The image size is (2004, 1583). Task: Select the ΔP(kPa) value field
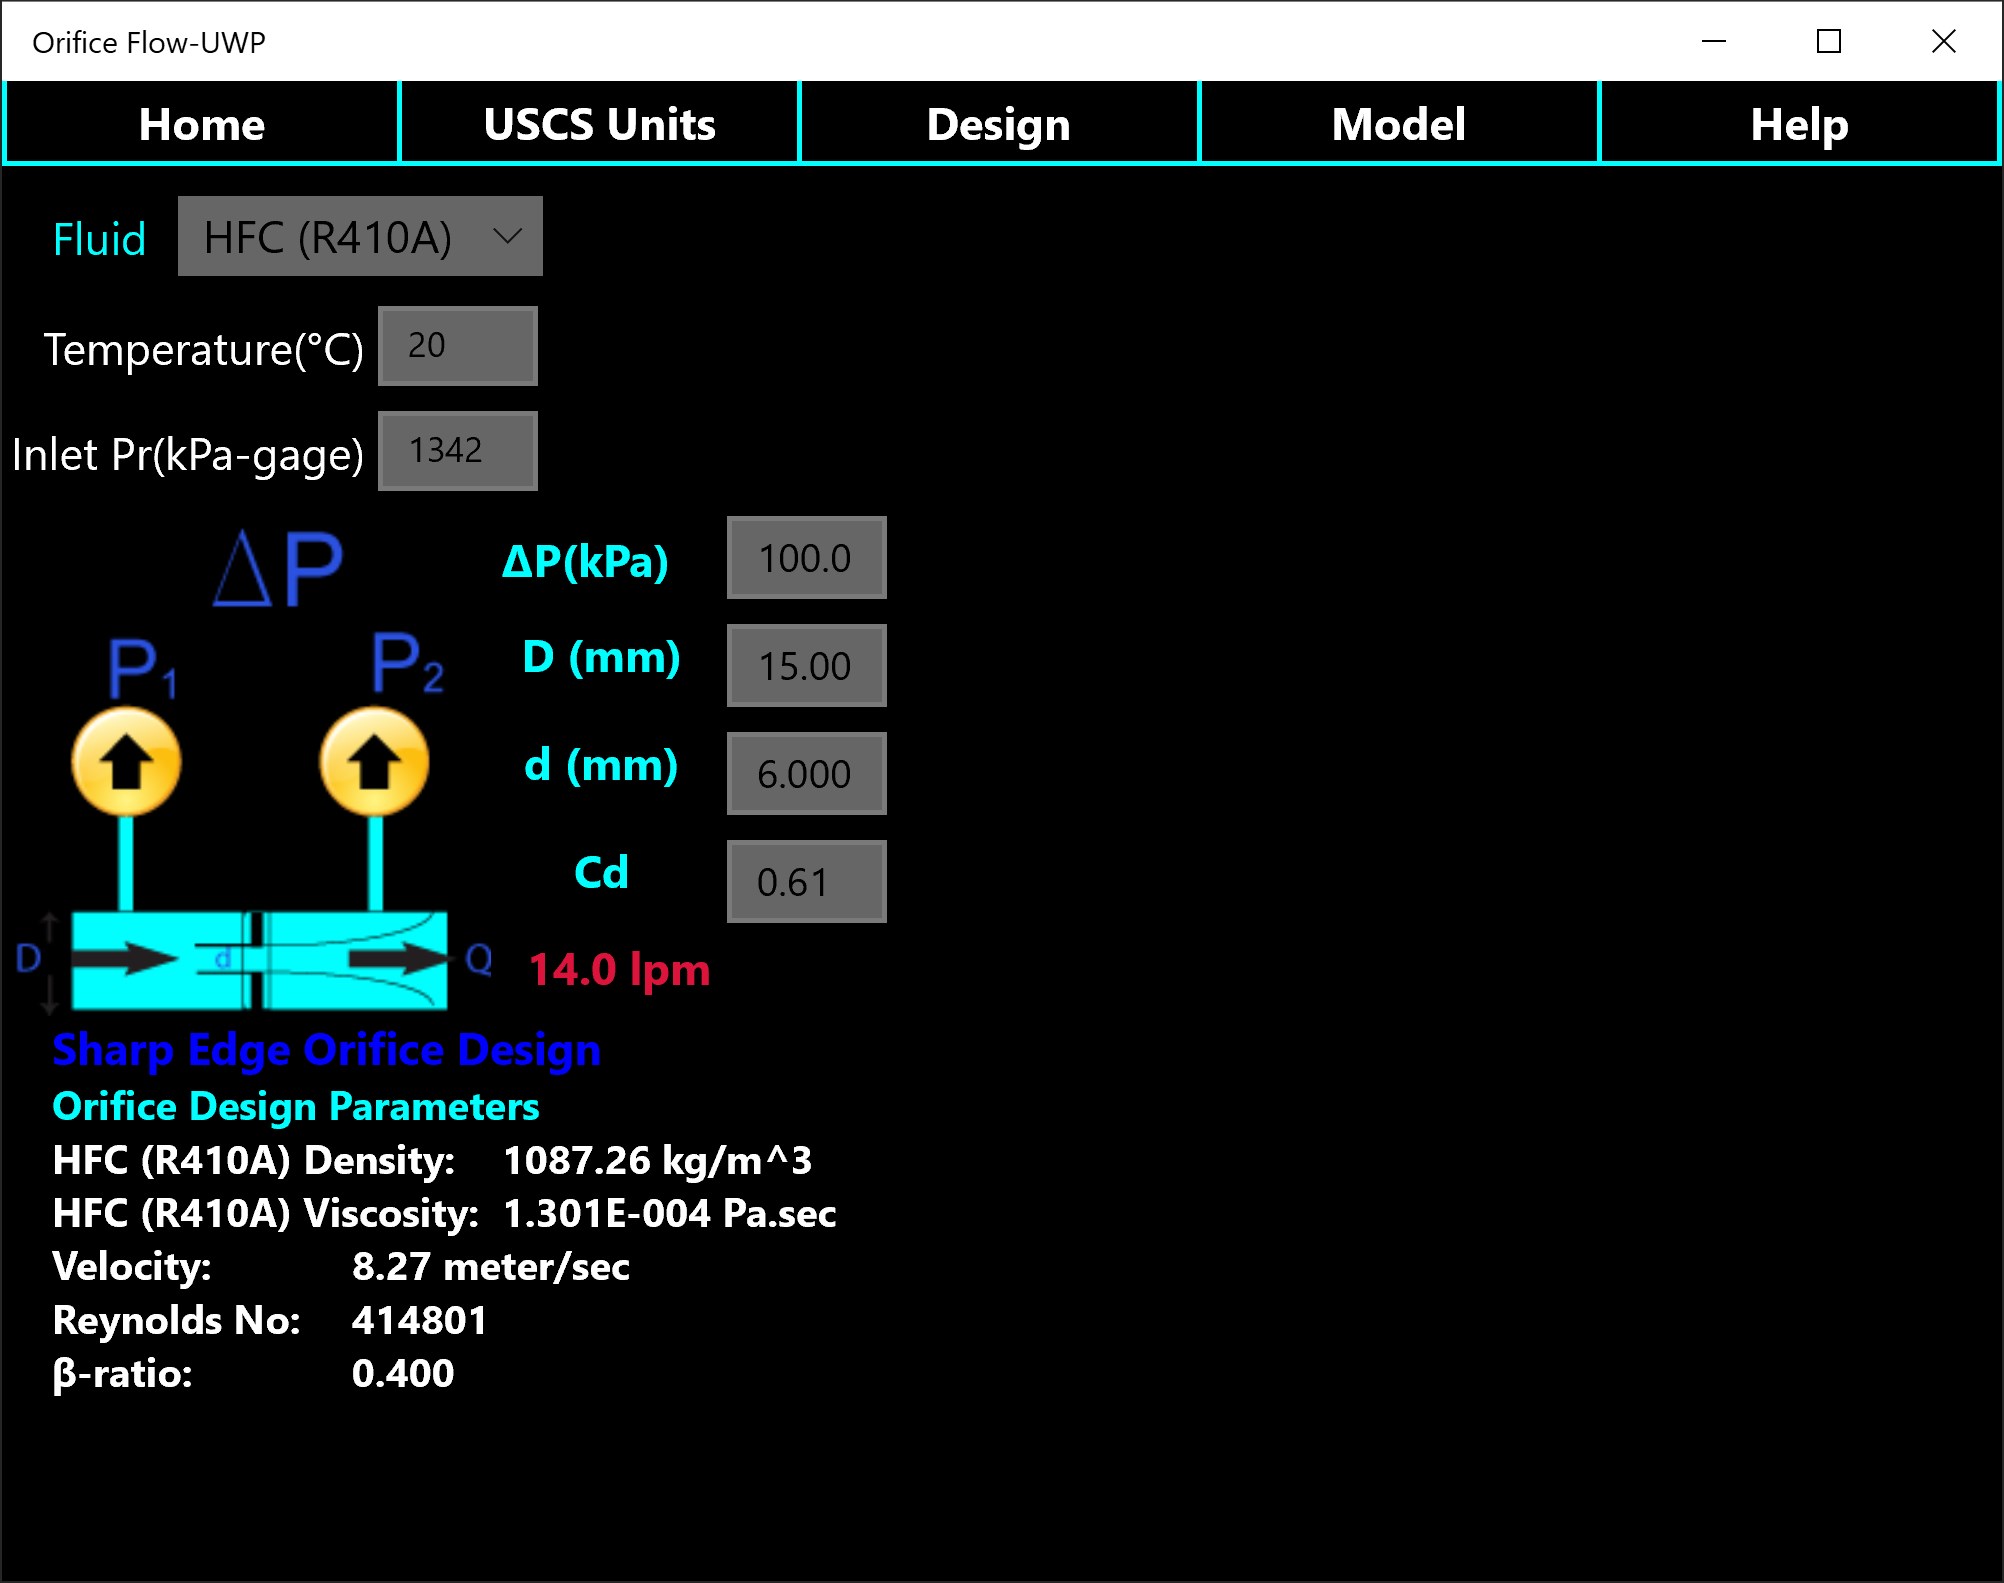coord(806,558)
